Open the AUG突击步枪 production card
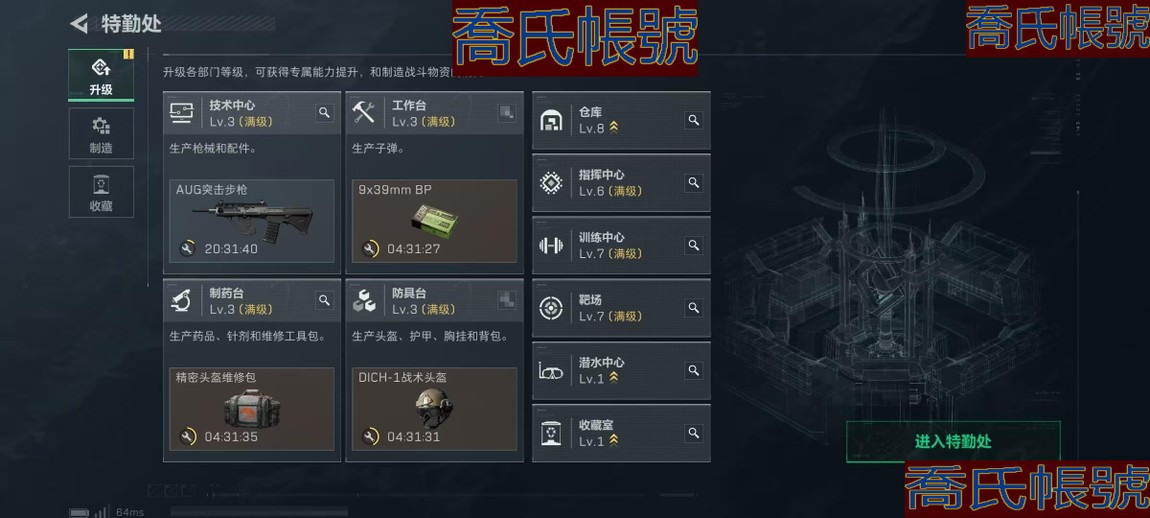The height and width of the screenshot is (518, 1150). pyautogui.click(x=252, y=221)
